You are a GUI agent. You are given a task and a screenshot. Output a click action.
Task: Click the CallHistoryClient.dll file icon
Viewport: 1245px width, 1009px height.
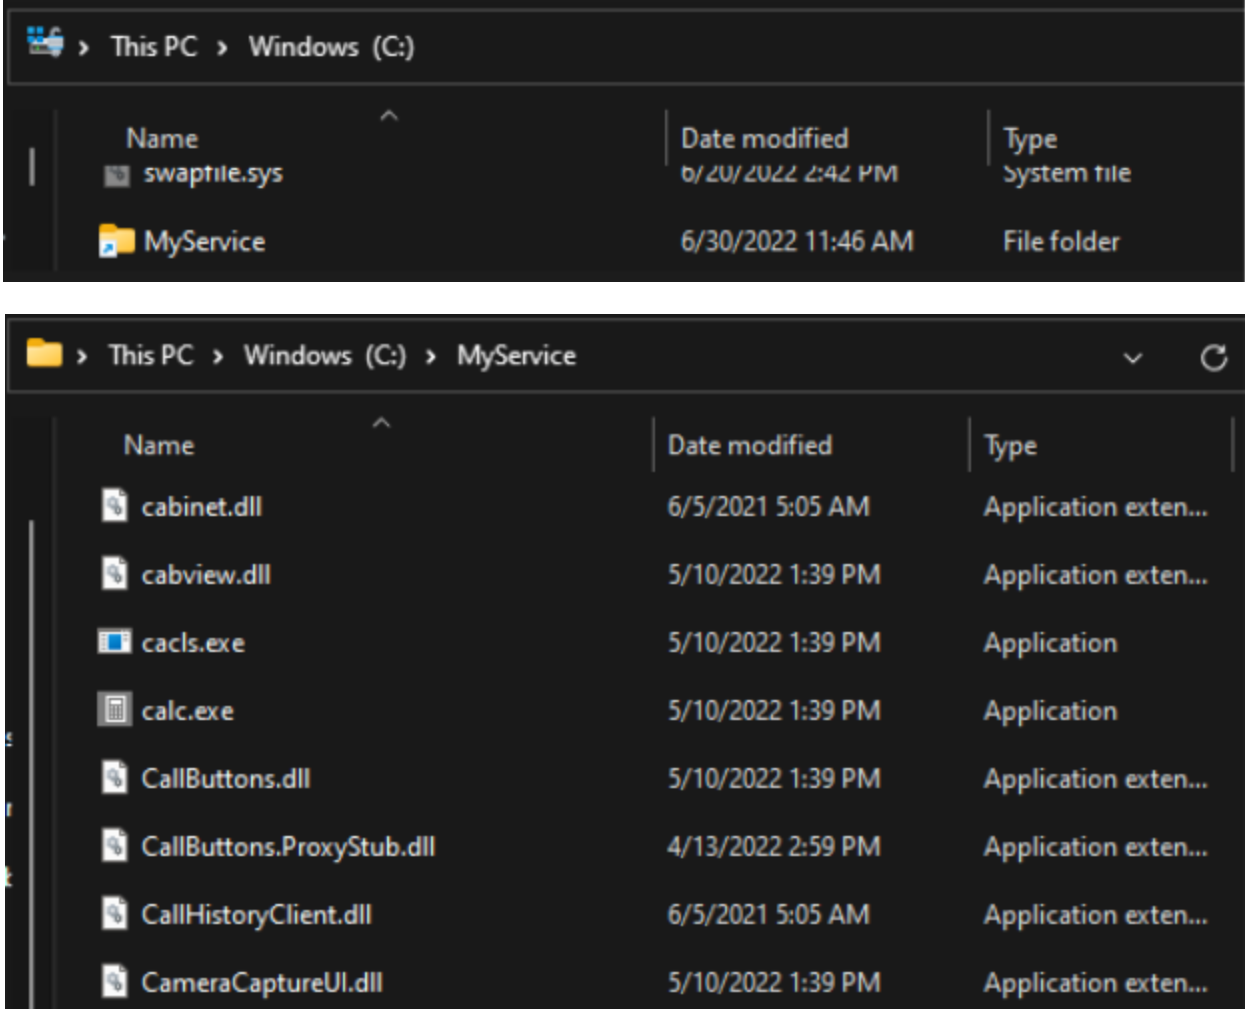(115, 914)
